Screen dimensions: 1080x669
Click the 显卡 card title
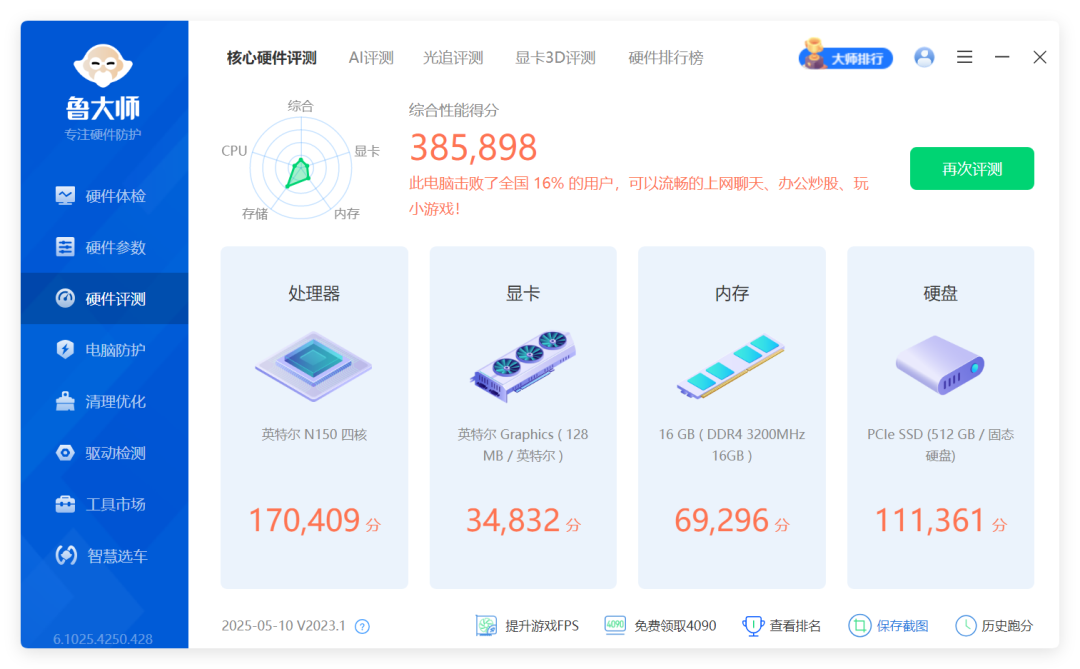523,294
